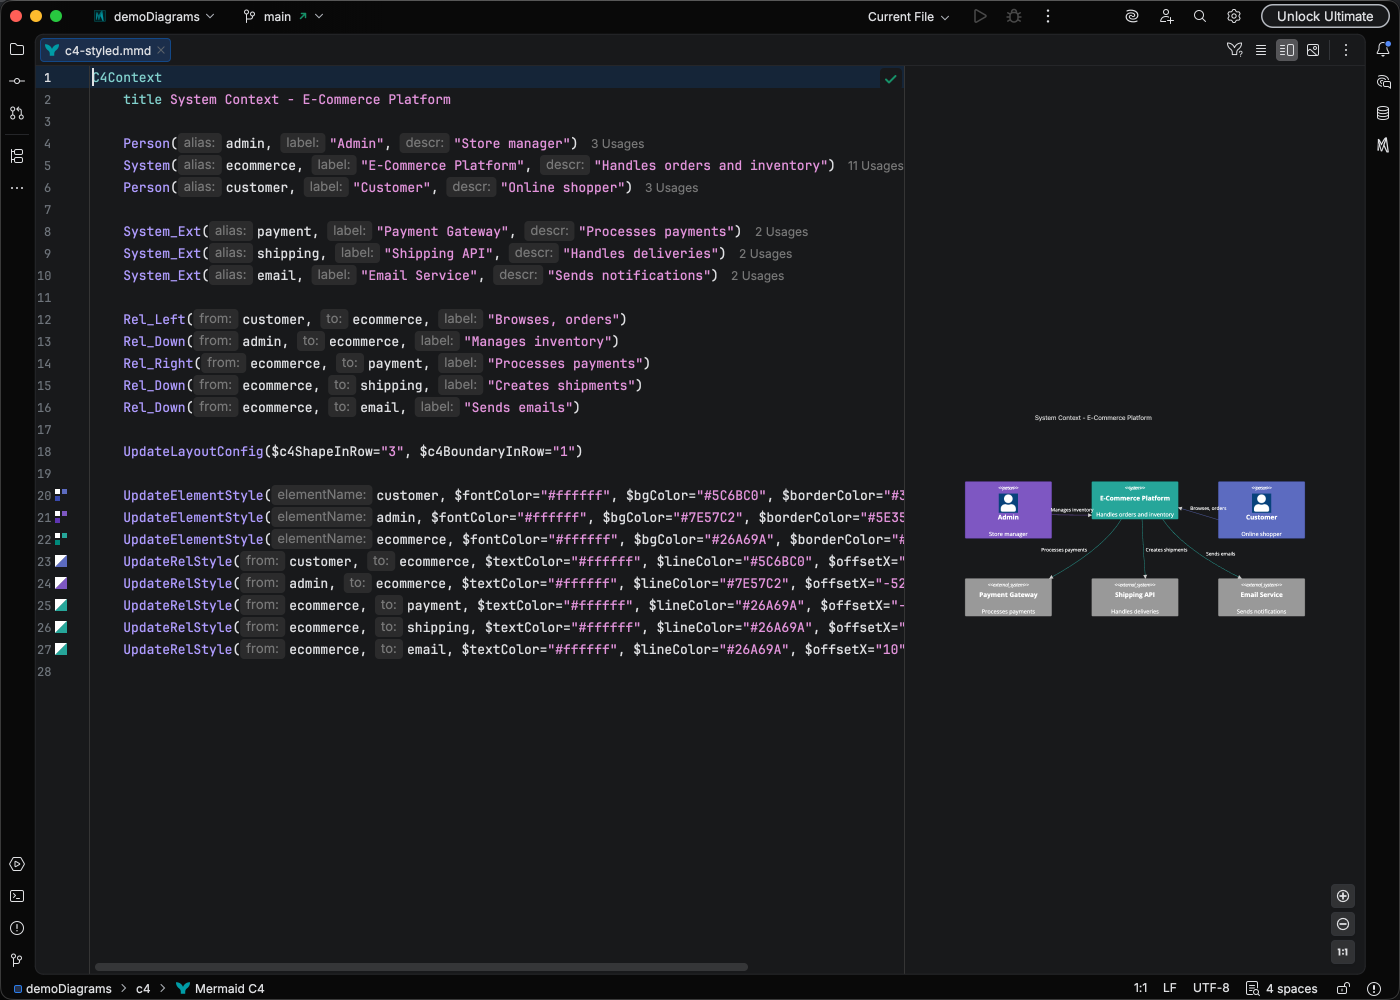Open the demoDiagrams project dropdown
Image resolution: width=1400 pixels, height=1000 pixels.
click(x=155, y=17)
